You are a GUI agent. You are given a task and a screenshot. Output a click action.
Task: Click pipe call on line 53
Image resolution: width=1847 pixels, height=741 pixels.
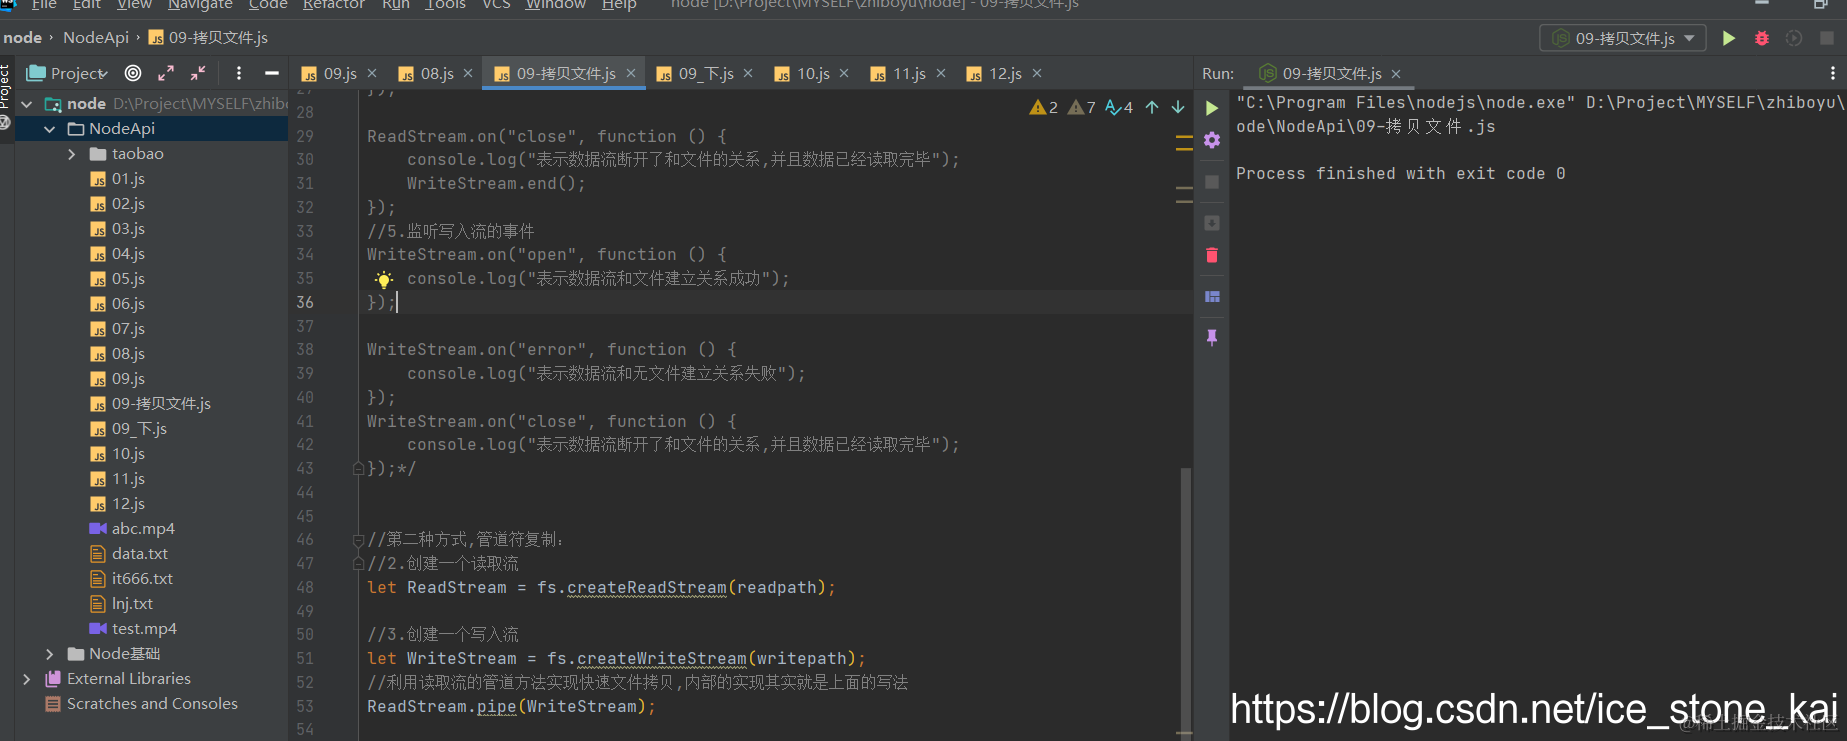coord(496,707)
